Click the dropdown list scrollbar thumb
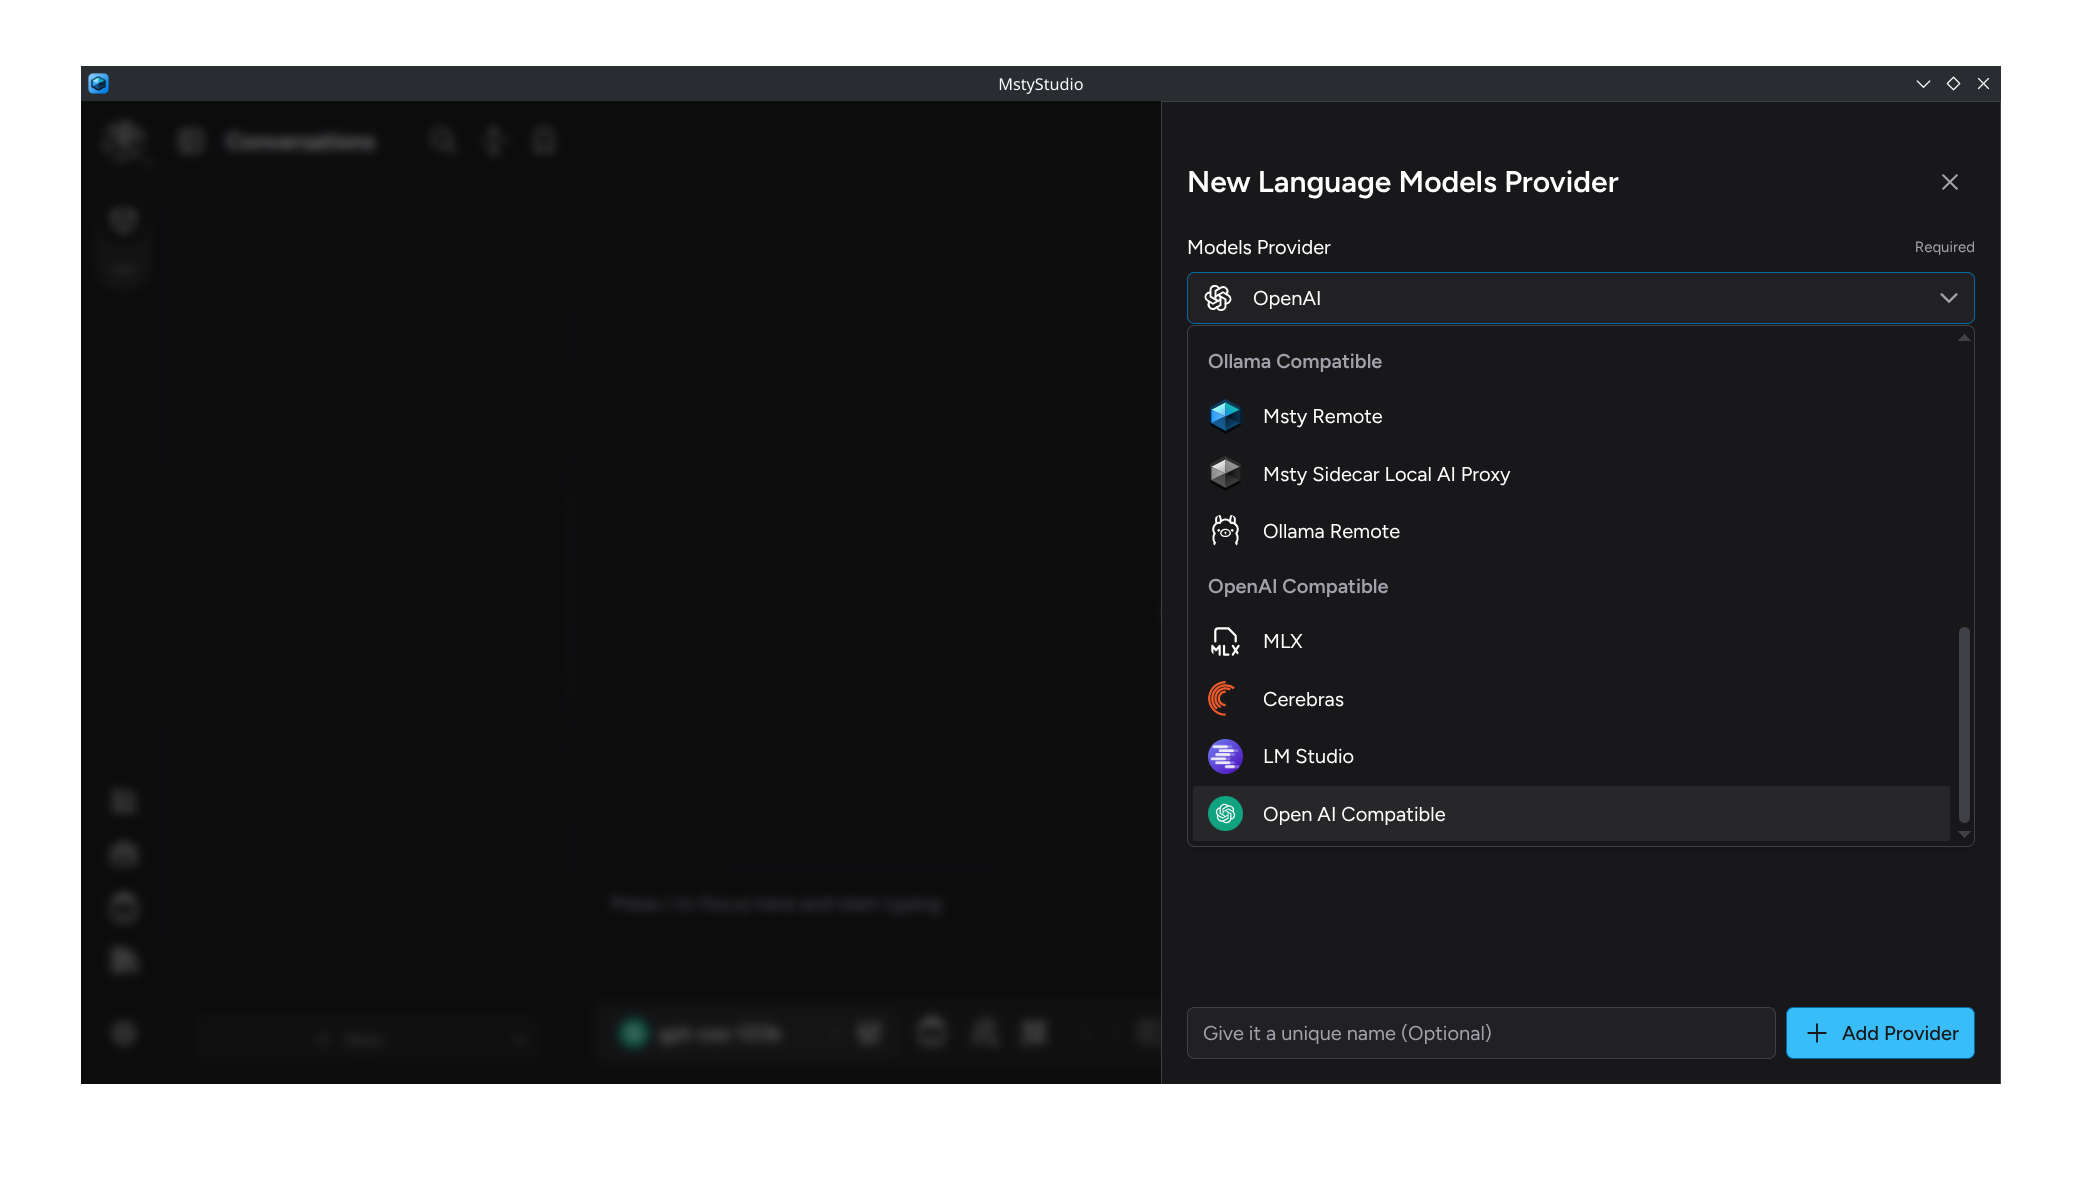 (x=1963, y=724)
